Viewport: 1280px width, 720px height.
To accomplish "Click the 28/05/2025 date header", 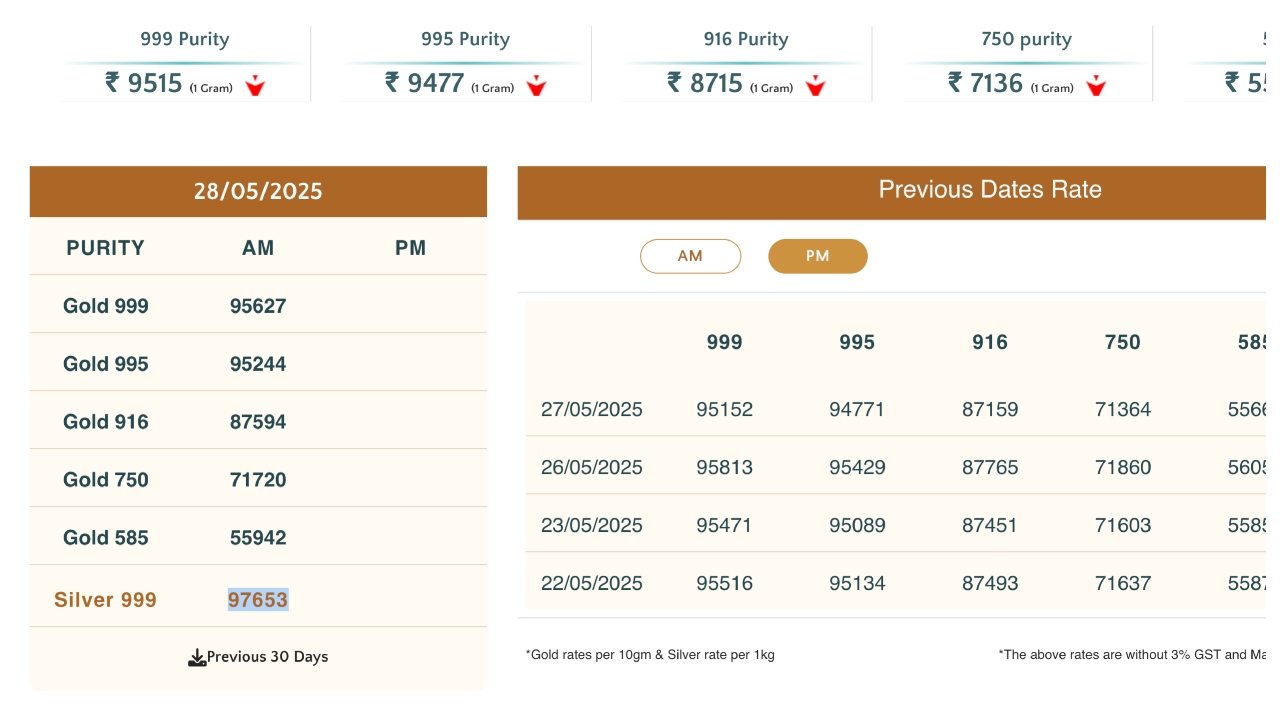I will click(x=258, y=192).
